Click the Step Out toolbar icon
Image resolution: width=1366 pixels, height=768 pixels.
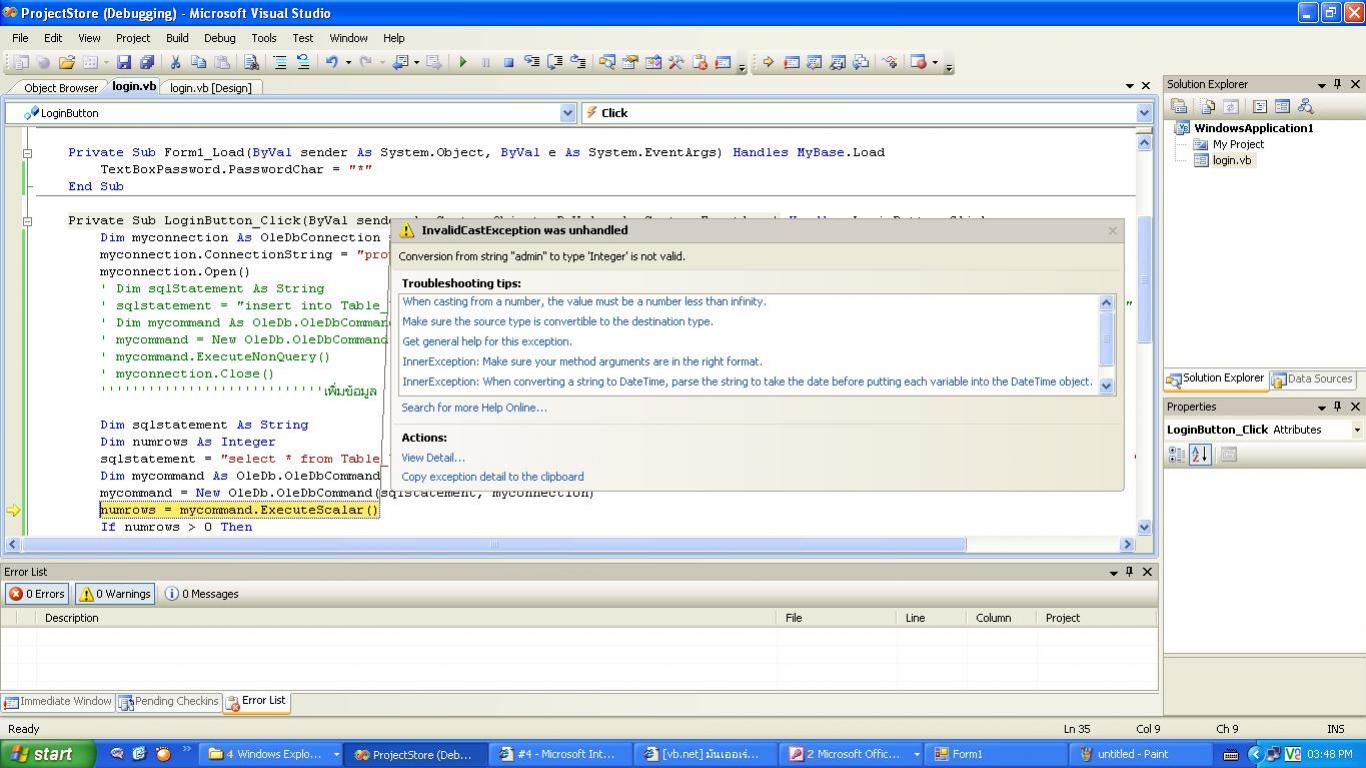pos(578,62)
